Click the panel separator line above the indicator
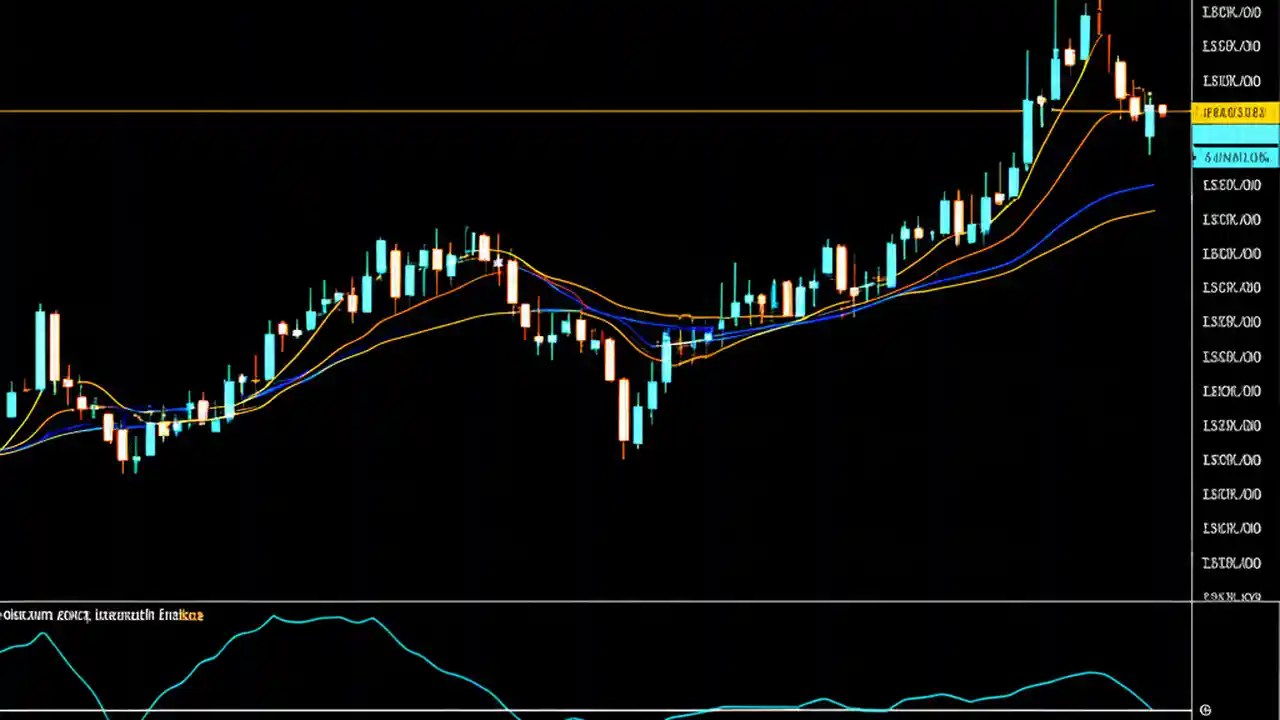The image size is (1280, 720). coord(600,600)
